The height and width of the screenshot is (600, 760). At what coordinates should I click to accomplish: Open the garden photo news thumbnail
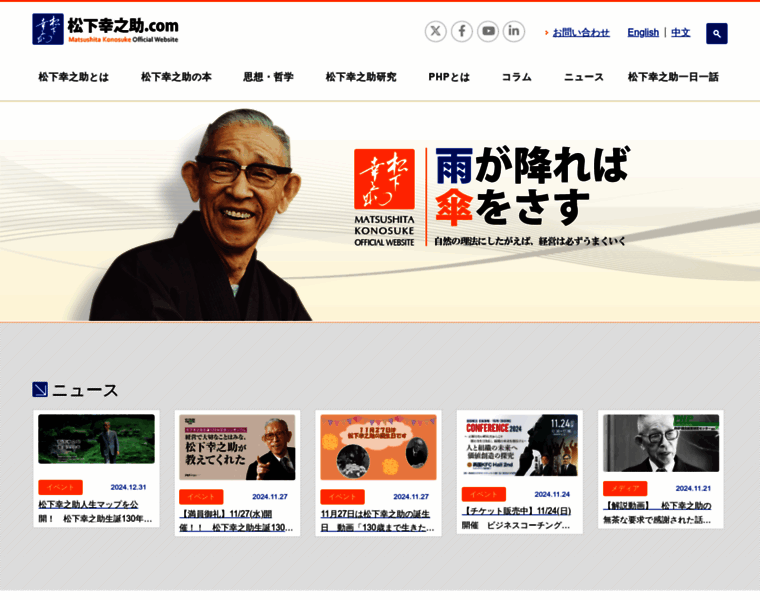[96, 439]
